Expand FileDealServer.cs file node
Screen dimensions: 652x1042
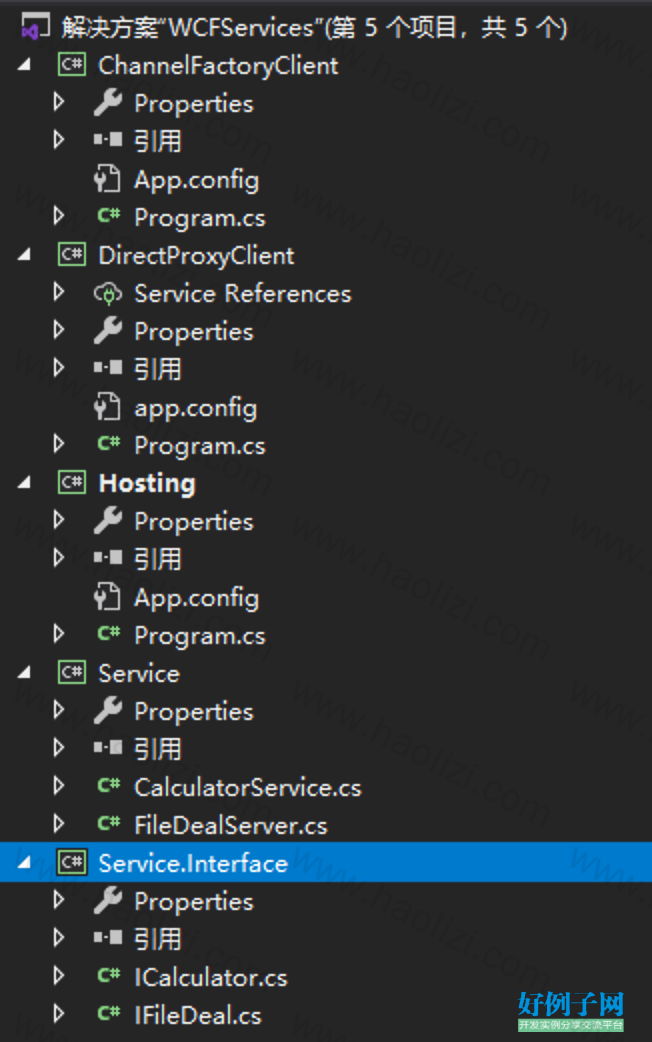click(x=59, y=824)
